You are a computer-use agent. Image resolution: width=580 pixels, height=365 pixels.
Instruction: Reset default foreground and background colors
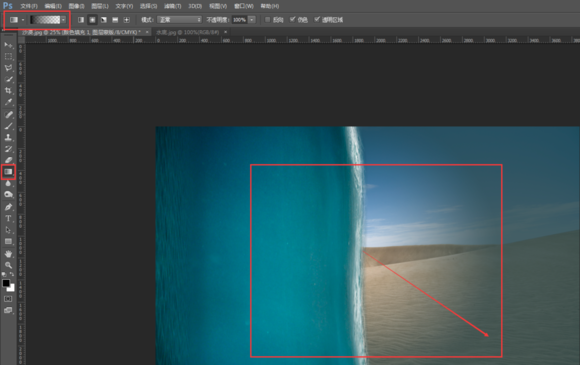[x=4, y=274]
